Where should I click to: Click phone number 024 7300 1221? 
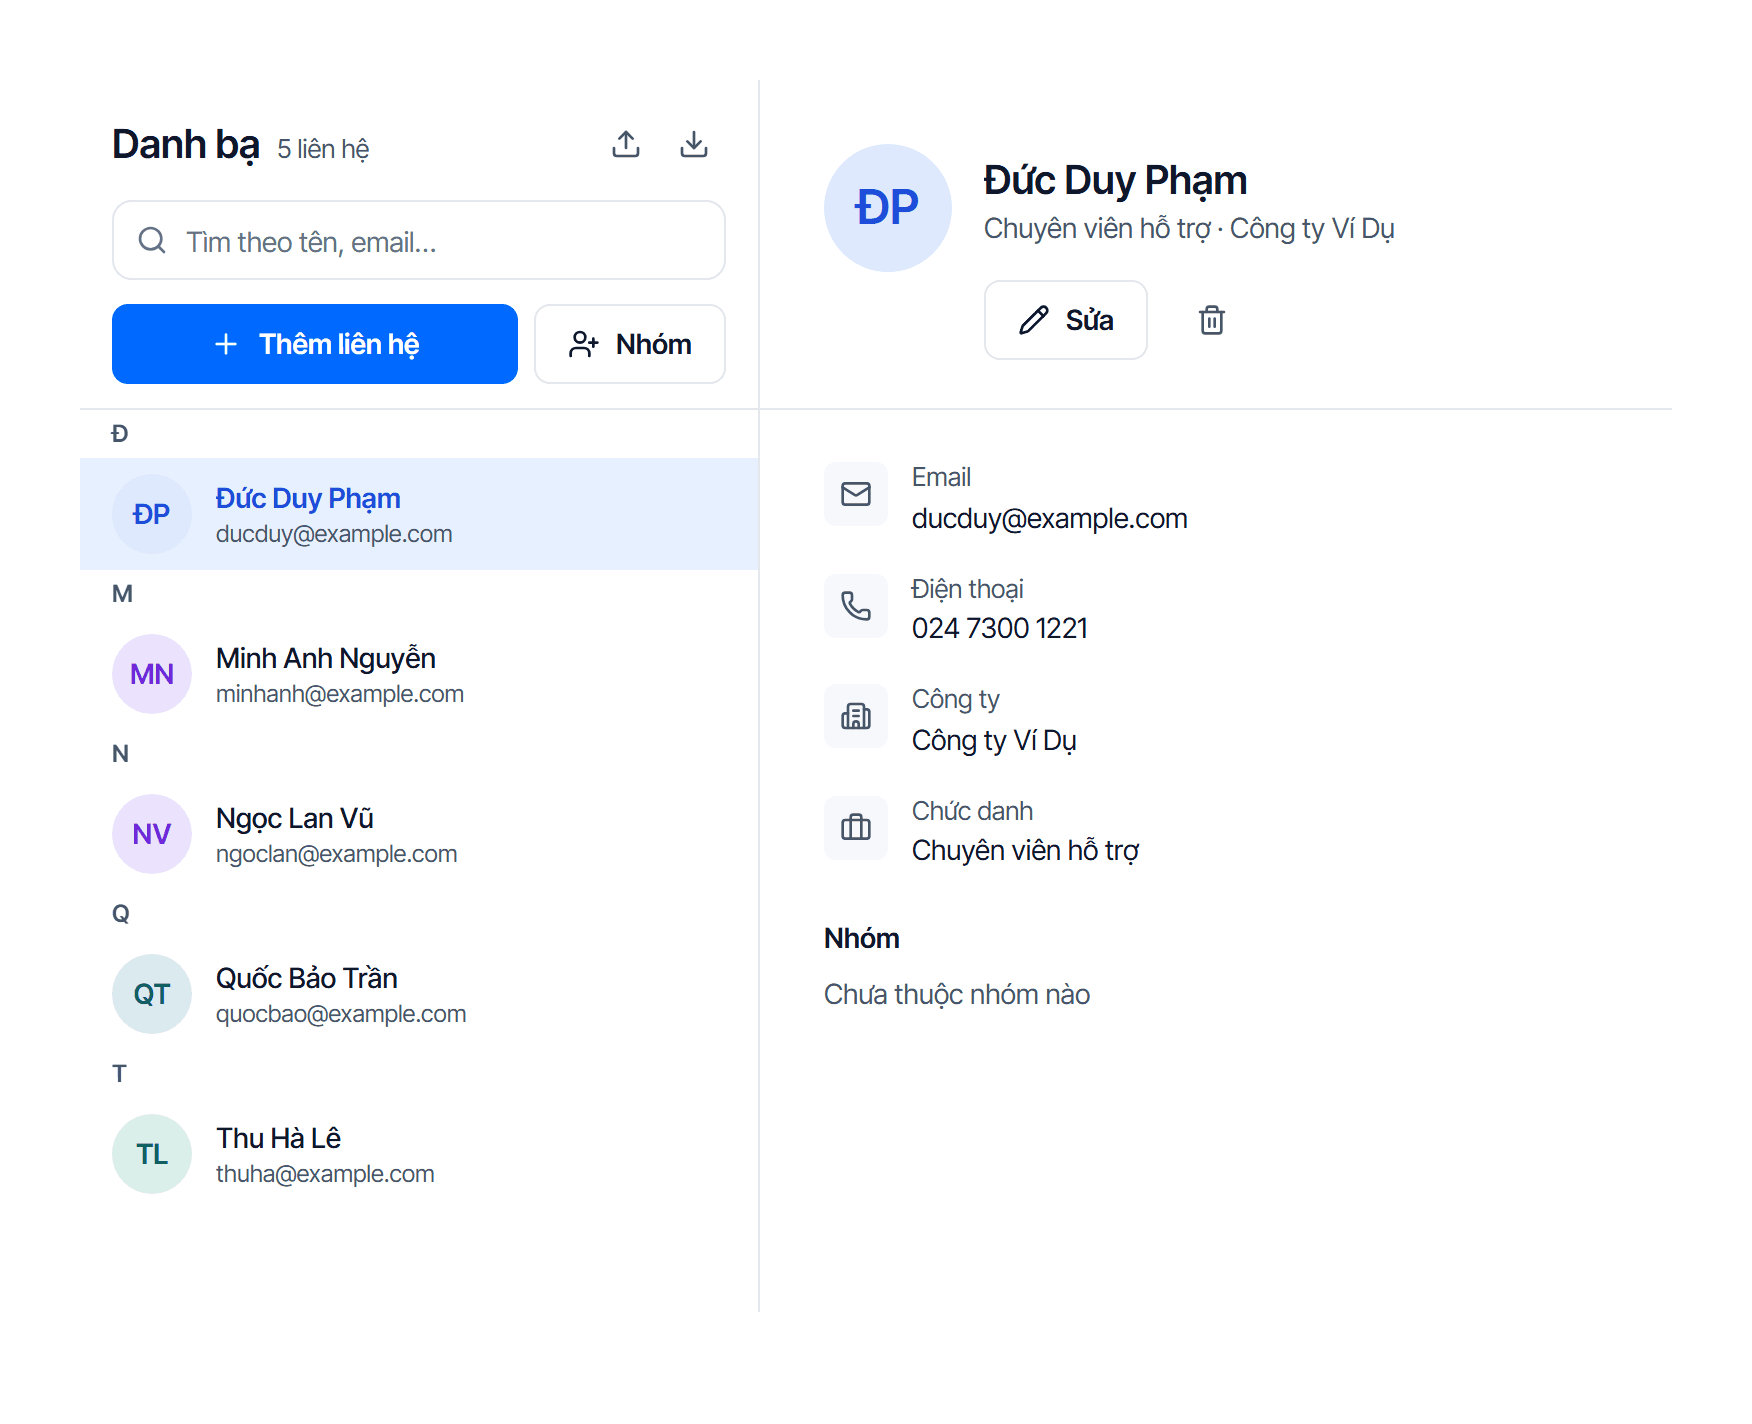[x=1000, y=628]
